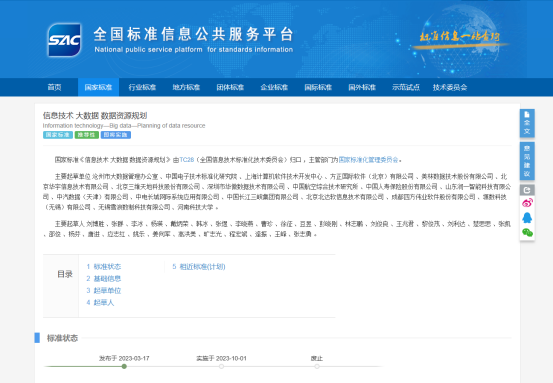553x383 pixels.
Task: Jump to 1 标准状态 in table of contents
Action: coord(104,267)
